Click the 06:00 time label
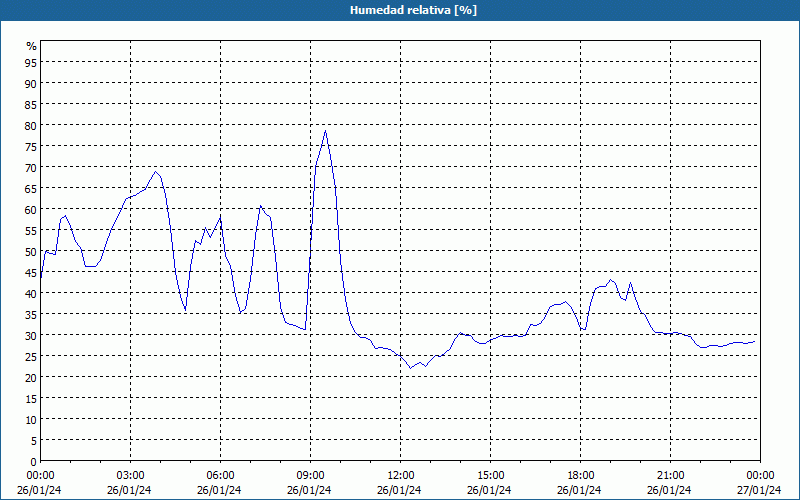This screenshot has width=800, height=500. pos(220,476)
